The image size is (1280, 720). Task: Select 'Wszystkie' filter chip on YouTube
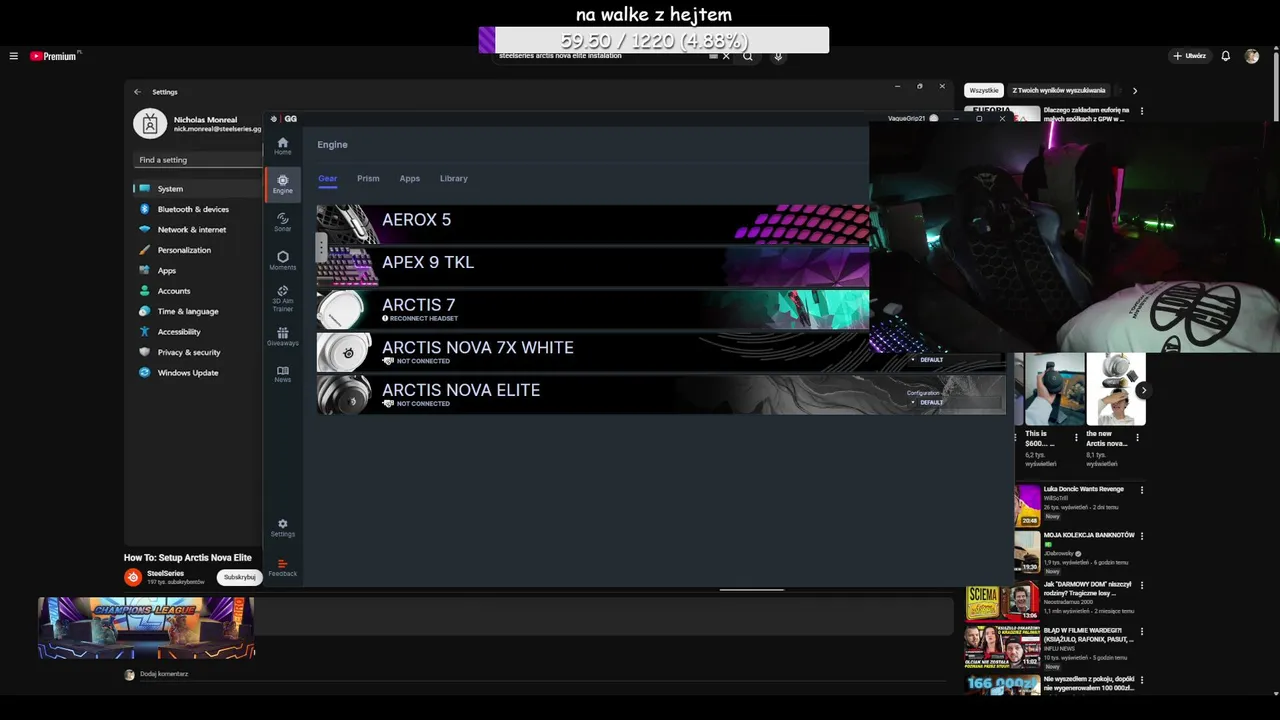coord(984,90)
